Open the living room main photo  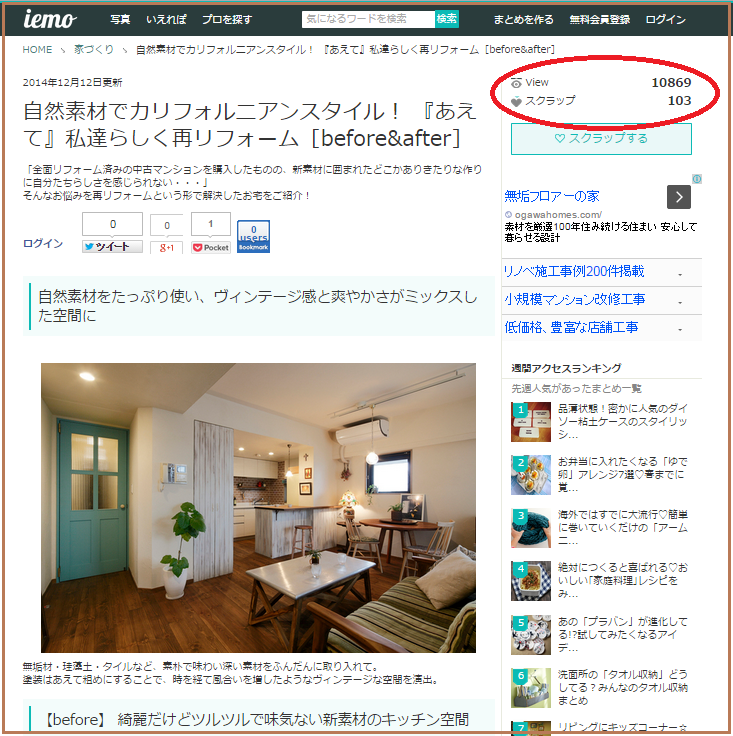[258, 507]
